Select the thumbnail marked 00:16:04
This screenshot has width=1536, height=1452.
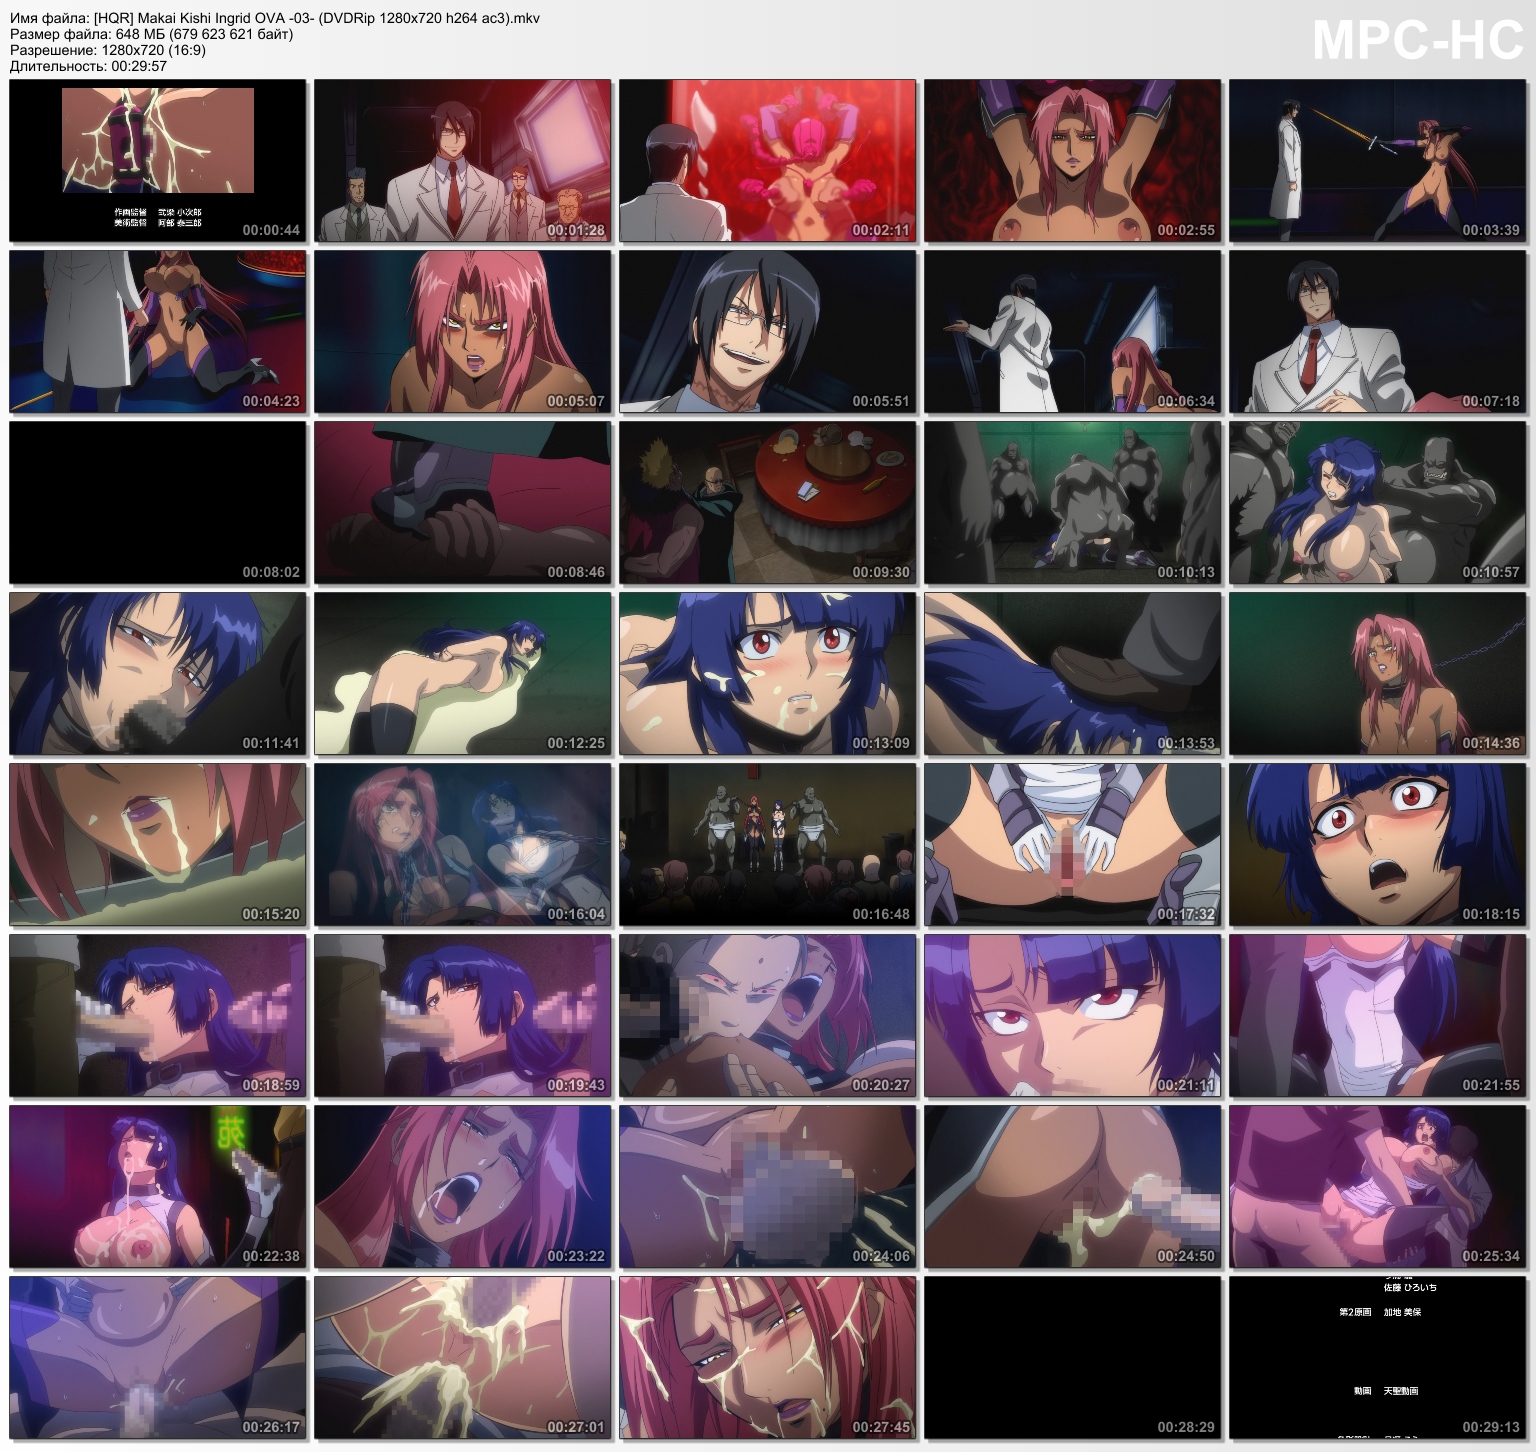(463, 845)
